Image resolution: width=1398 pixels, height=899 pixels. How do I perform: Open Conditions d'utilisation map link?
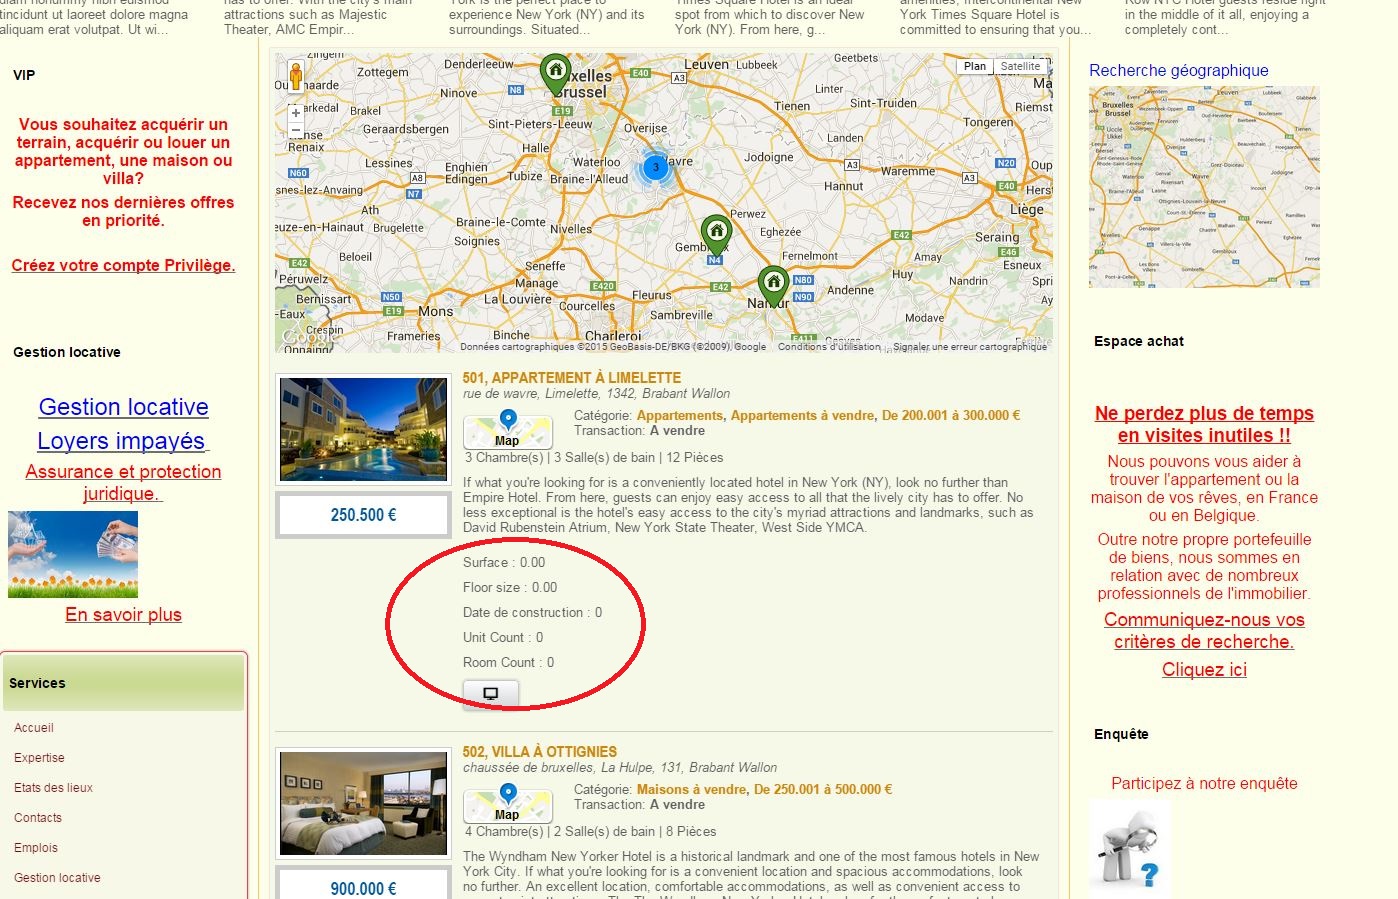pyautogui.click(x=829, y=347)
